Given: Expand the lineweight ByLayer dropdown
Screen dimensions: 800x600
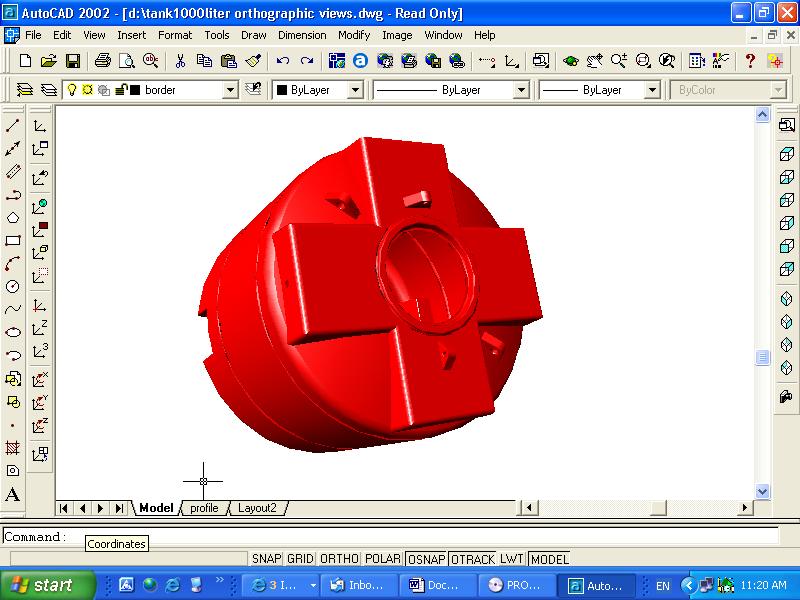Looking at the screenshot, I should (652, 90).
